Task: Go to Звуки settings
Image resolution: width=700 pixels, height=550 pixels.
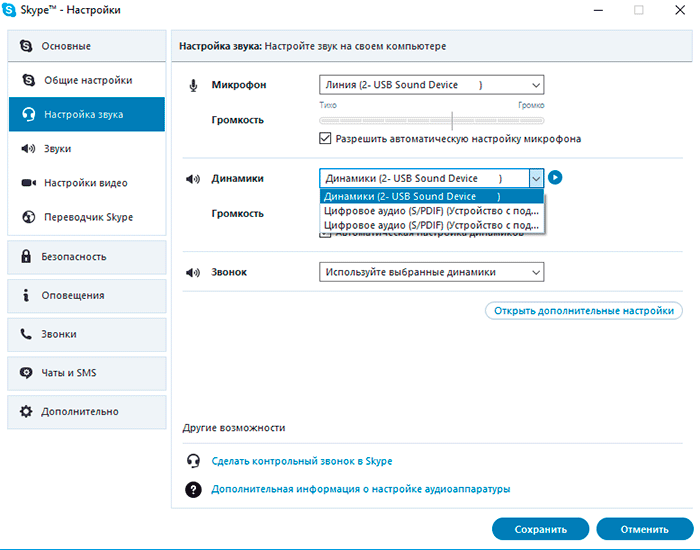Action: [x=87, y=148]
